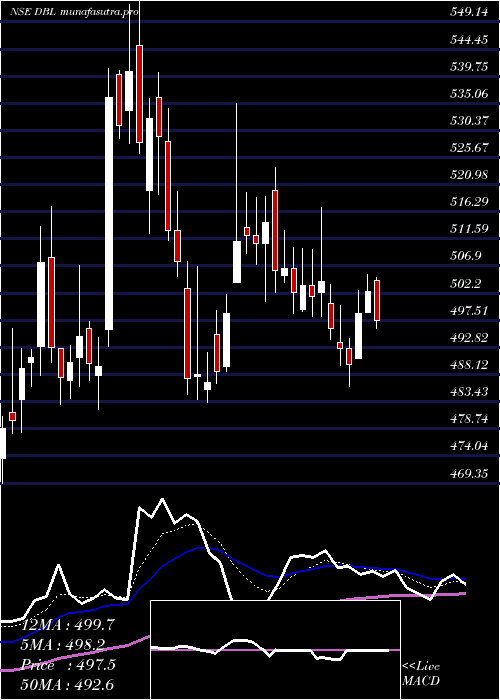Click the 502.2 price axis label
This screenshot has height=700, width=500.
[466, 283]
